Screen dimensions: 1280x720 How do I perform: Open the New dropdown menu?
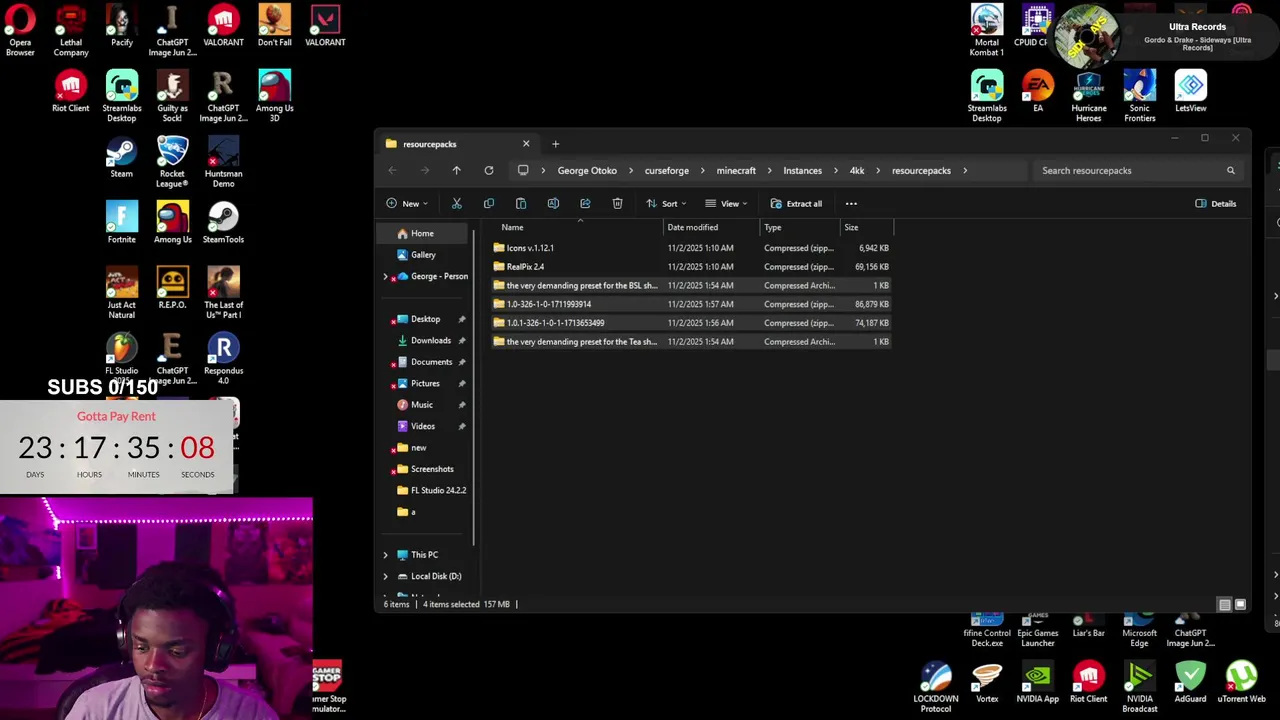point(407,204)
